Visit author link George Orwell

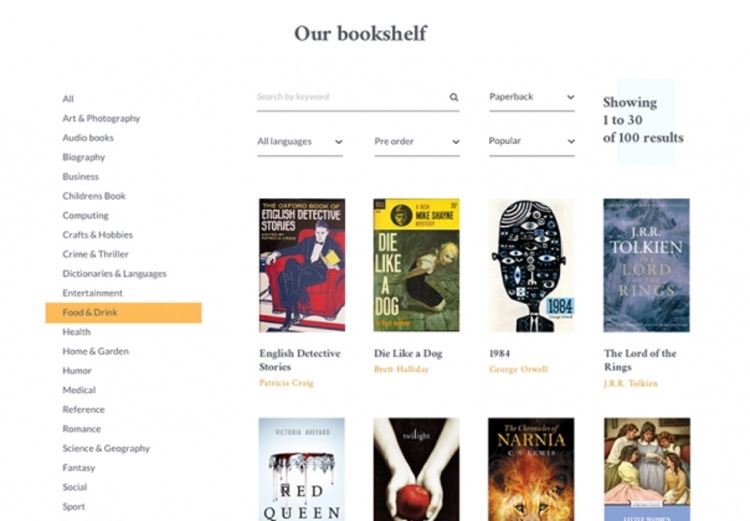click(518, 369)
